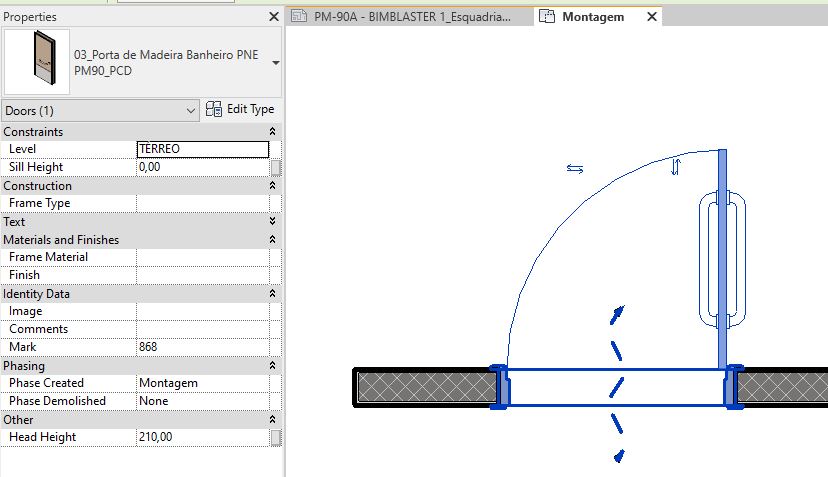Screen dimensions: 828x477
Task: Click the Edit Type icon
Action: (x=213, y=109)
